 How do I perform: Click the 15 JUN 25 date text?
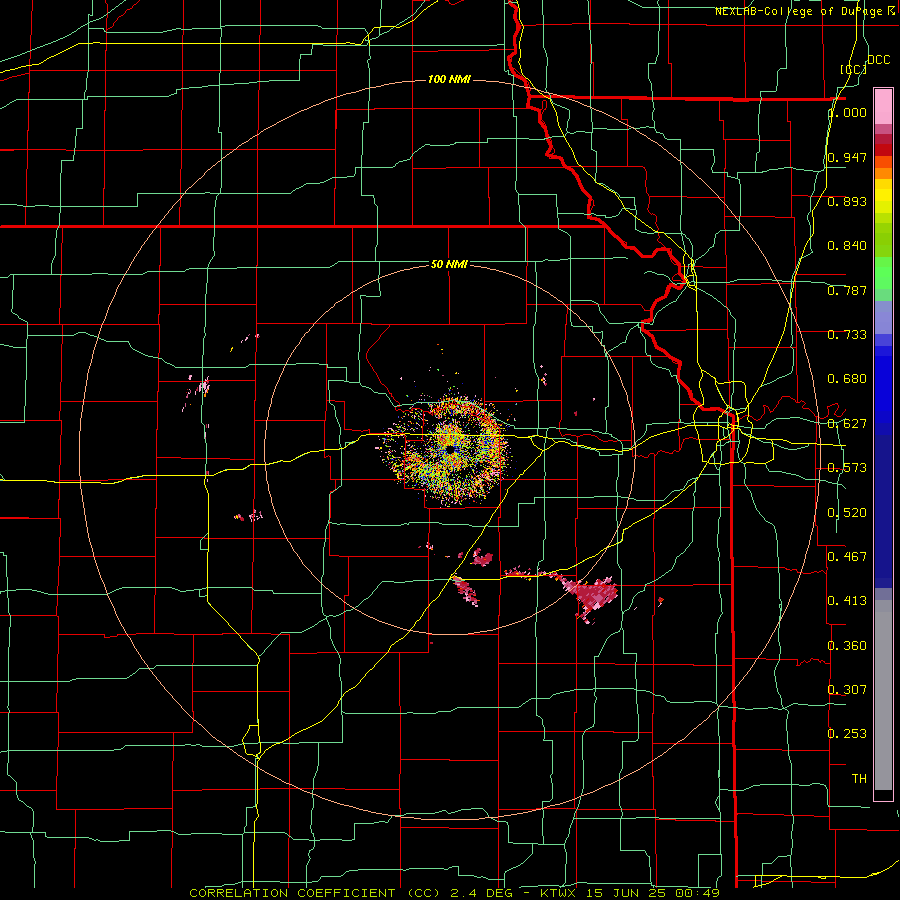pyautogui.click(x=626, y=893)
